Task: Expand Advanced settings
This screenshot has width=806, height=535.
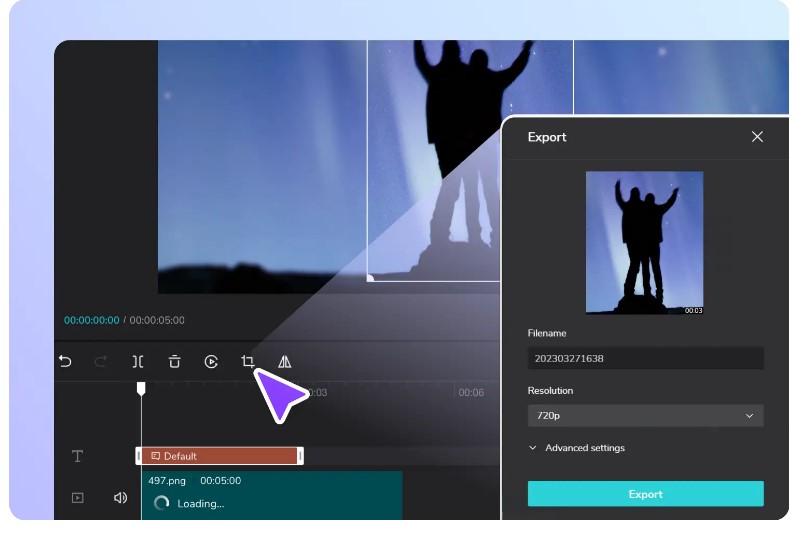Action: click(x=577, y=448)
